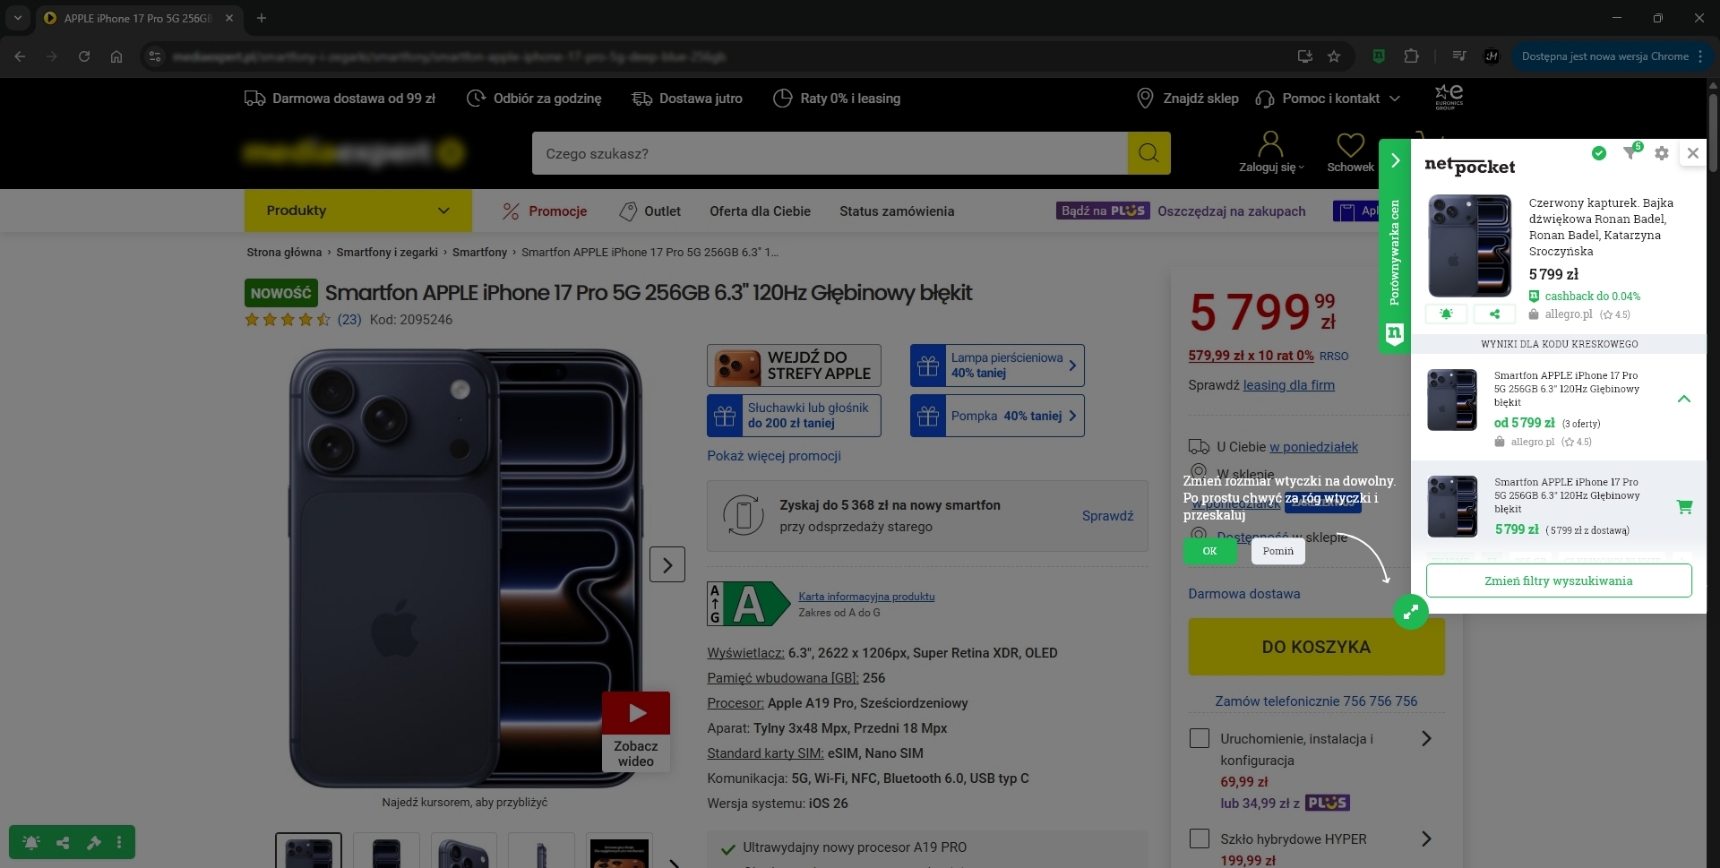
Task: Click the netpocket filter icon with badge
Action: (x=1630, y=153)
